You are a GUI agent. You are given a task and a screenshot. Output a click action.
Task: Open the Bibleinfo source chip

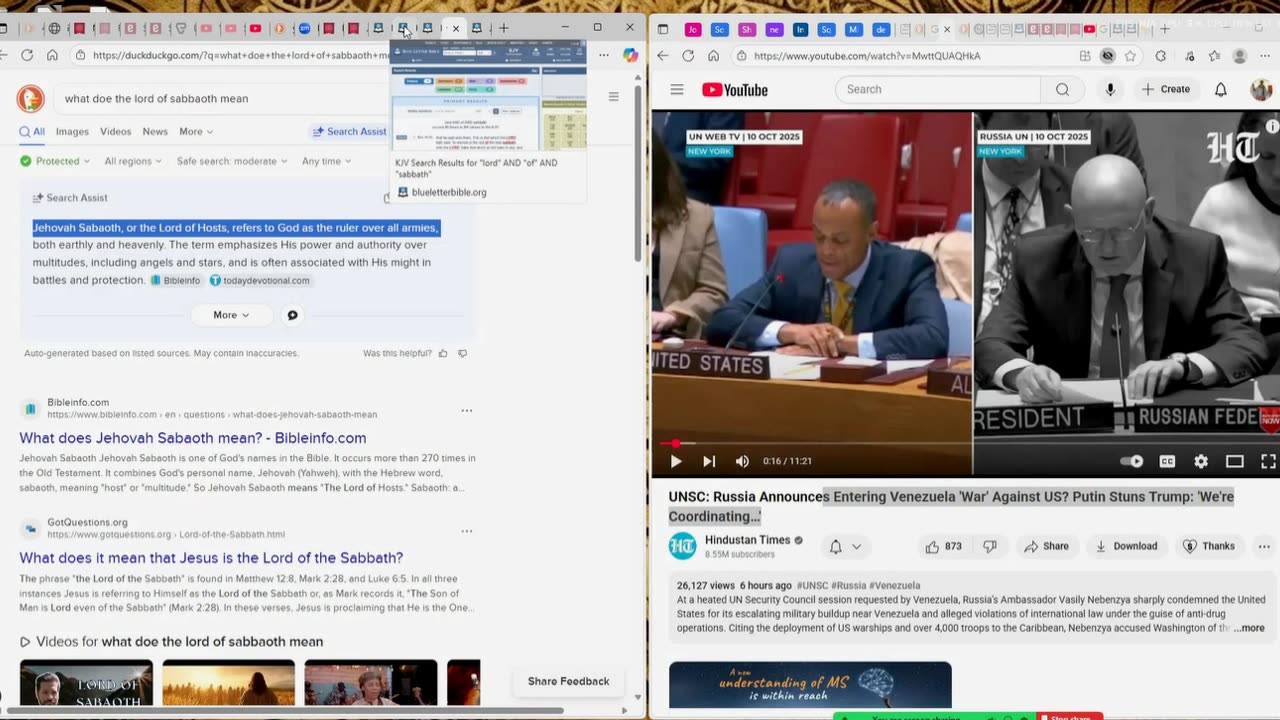[x=176, y=281]
